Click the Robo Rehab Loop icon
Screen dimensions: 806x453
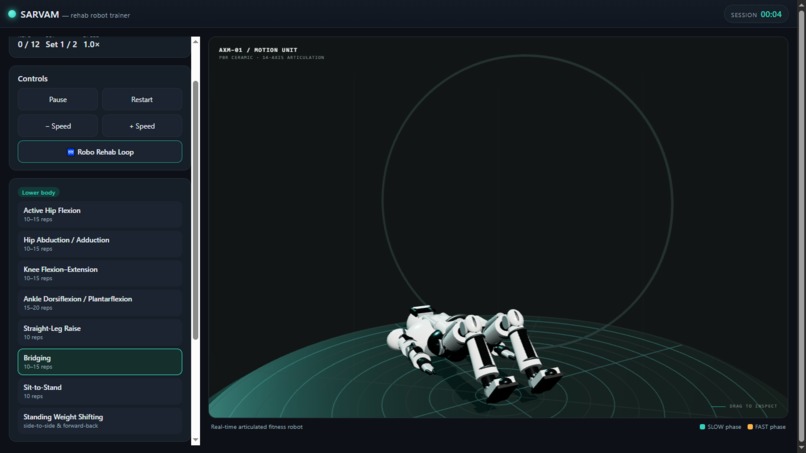[71, 152]
